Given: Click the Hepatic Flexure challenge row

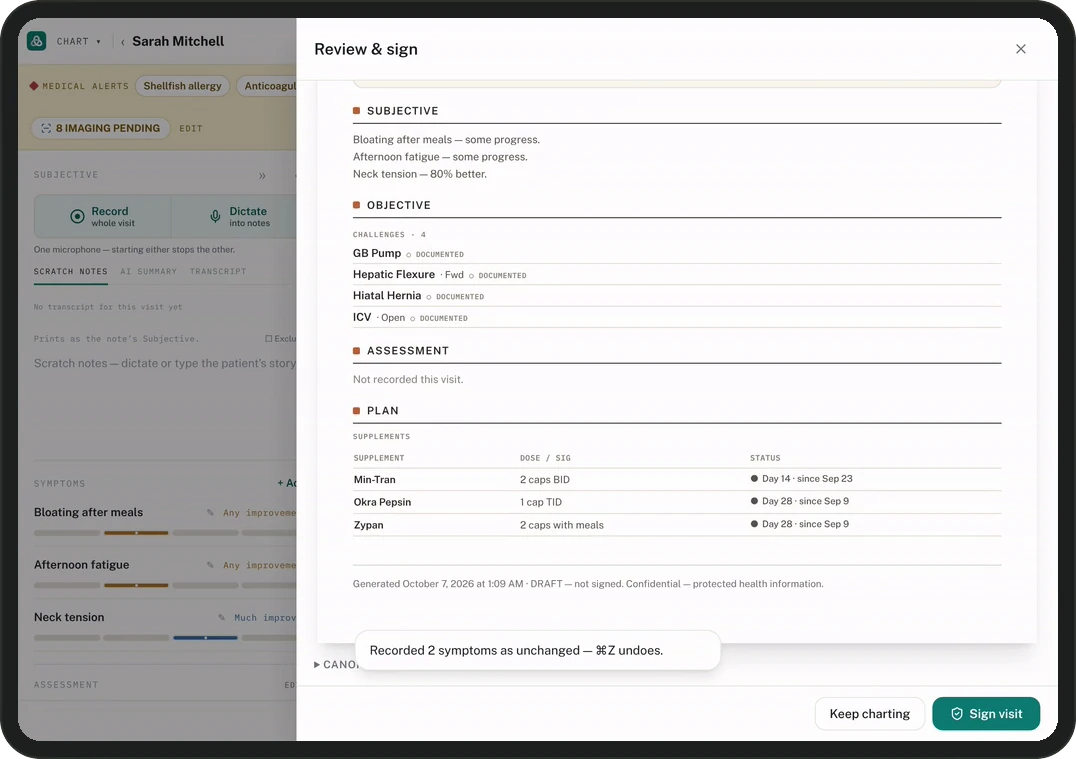Looking at the screenshot, I should (677, 275).
